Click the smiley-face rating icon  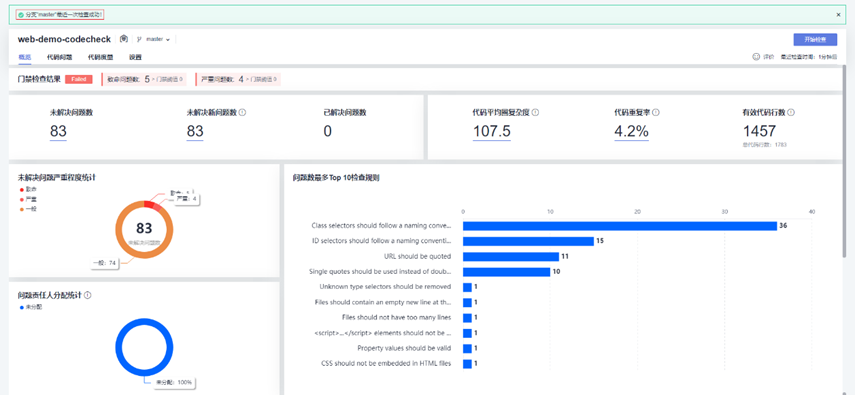pos(756,56)
